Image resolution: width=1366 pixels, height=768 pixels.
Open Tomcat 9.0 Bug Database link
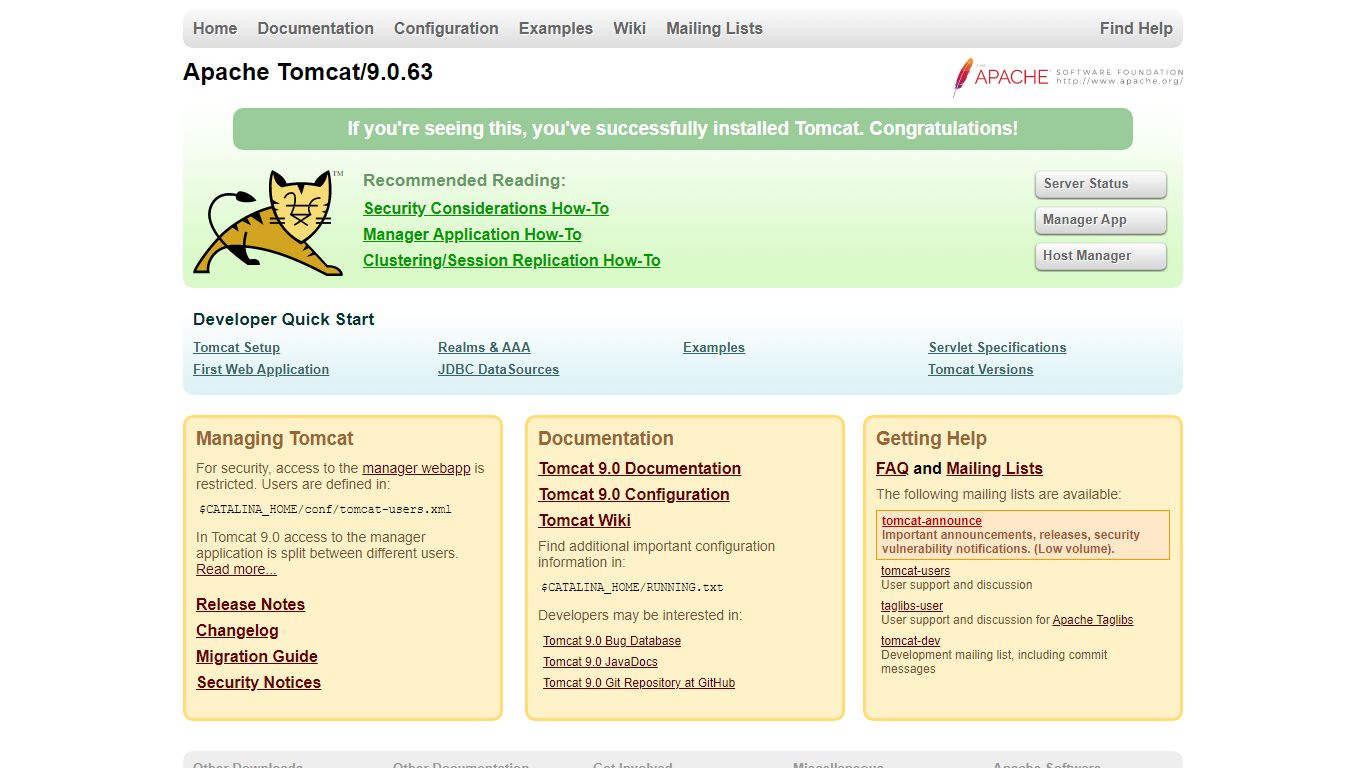point(612,641)
